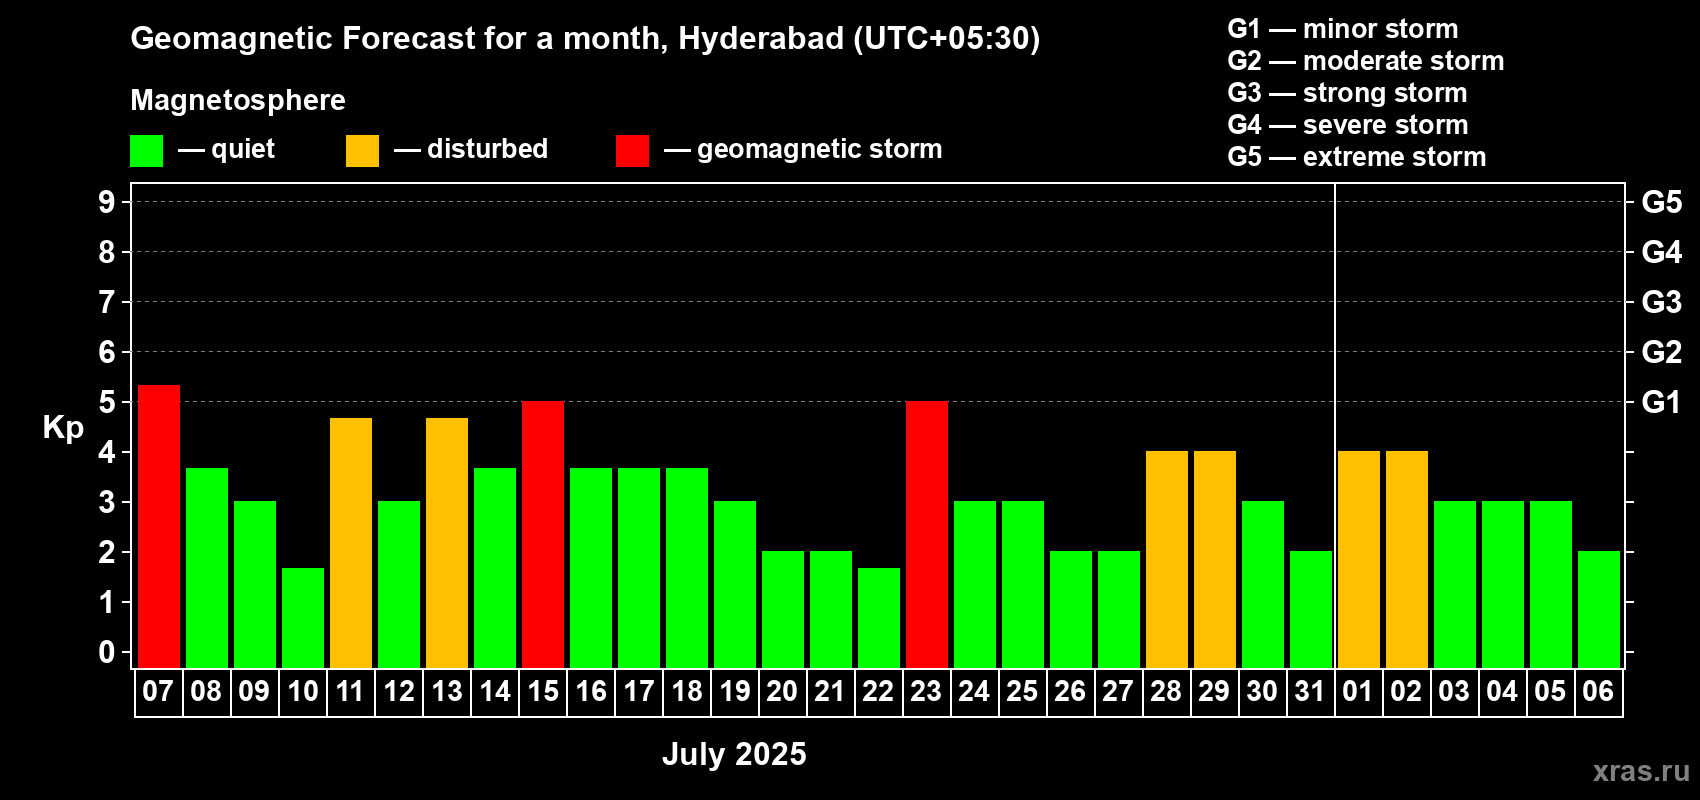Click the G2 label on right axis
The image size is (1700, 800).
click(1662, 352)
